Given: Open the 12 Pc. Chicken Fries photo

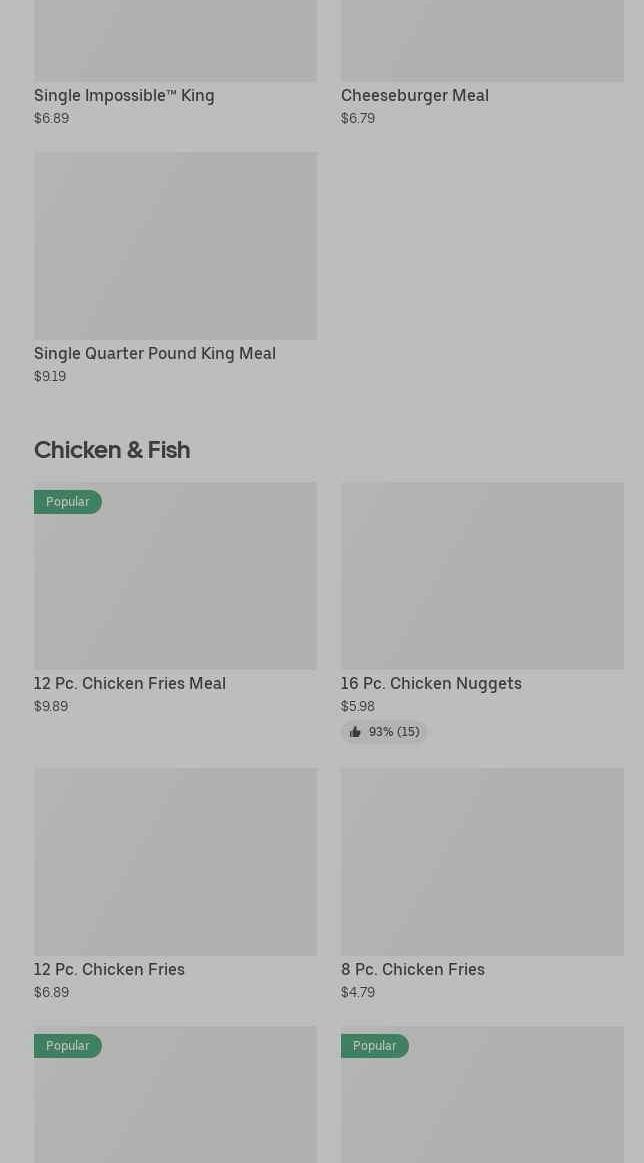Looking at the screenshot, I should tap(175, 862).
